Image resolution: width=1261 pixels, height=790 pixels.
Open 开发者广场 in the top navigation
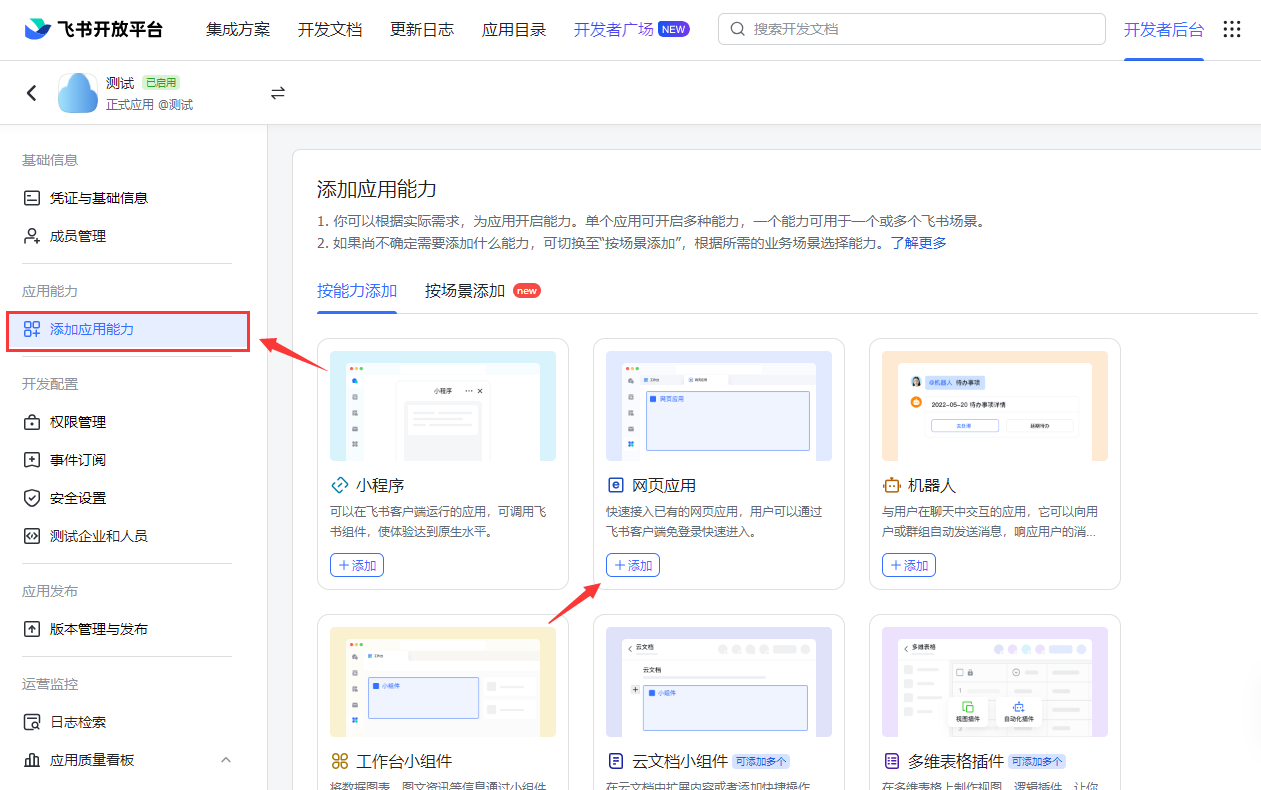click(614, 29)
